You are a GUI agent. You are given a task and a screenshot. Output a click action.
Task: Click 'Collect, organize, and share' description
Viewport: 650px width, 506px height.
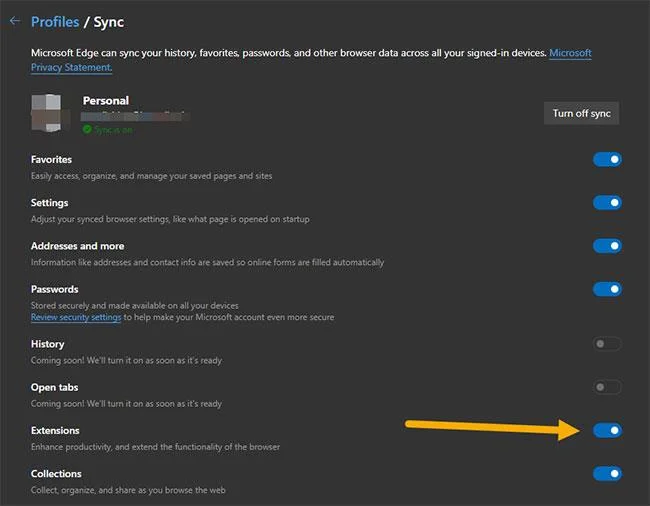pyautogui.click(x=128, y=490)
